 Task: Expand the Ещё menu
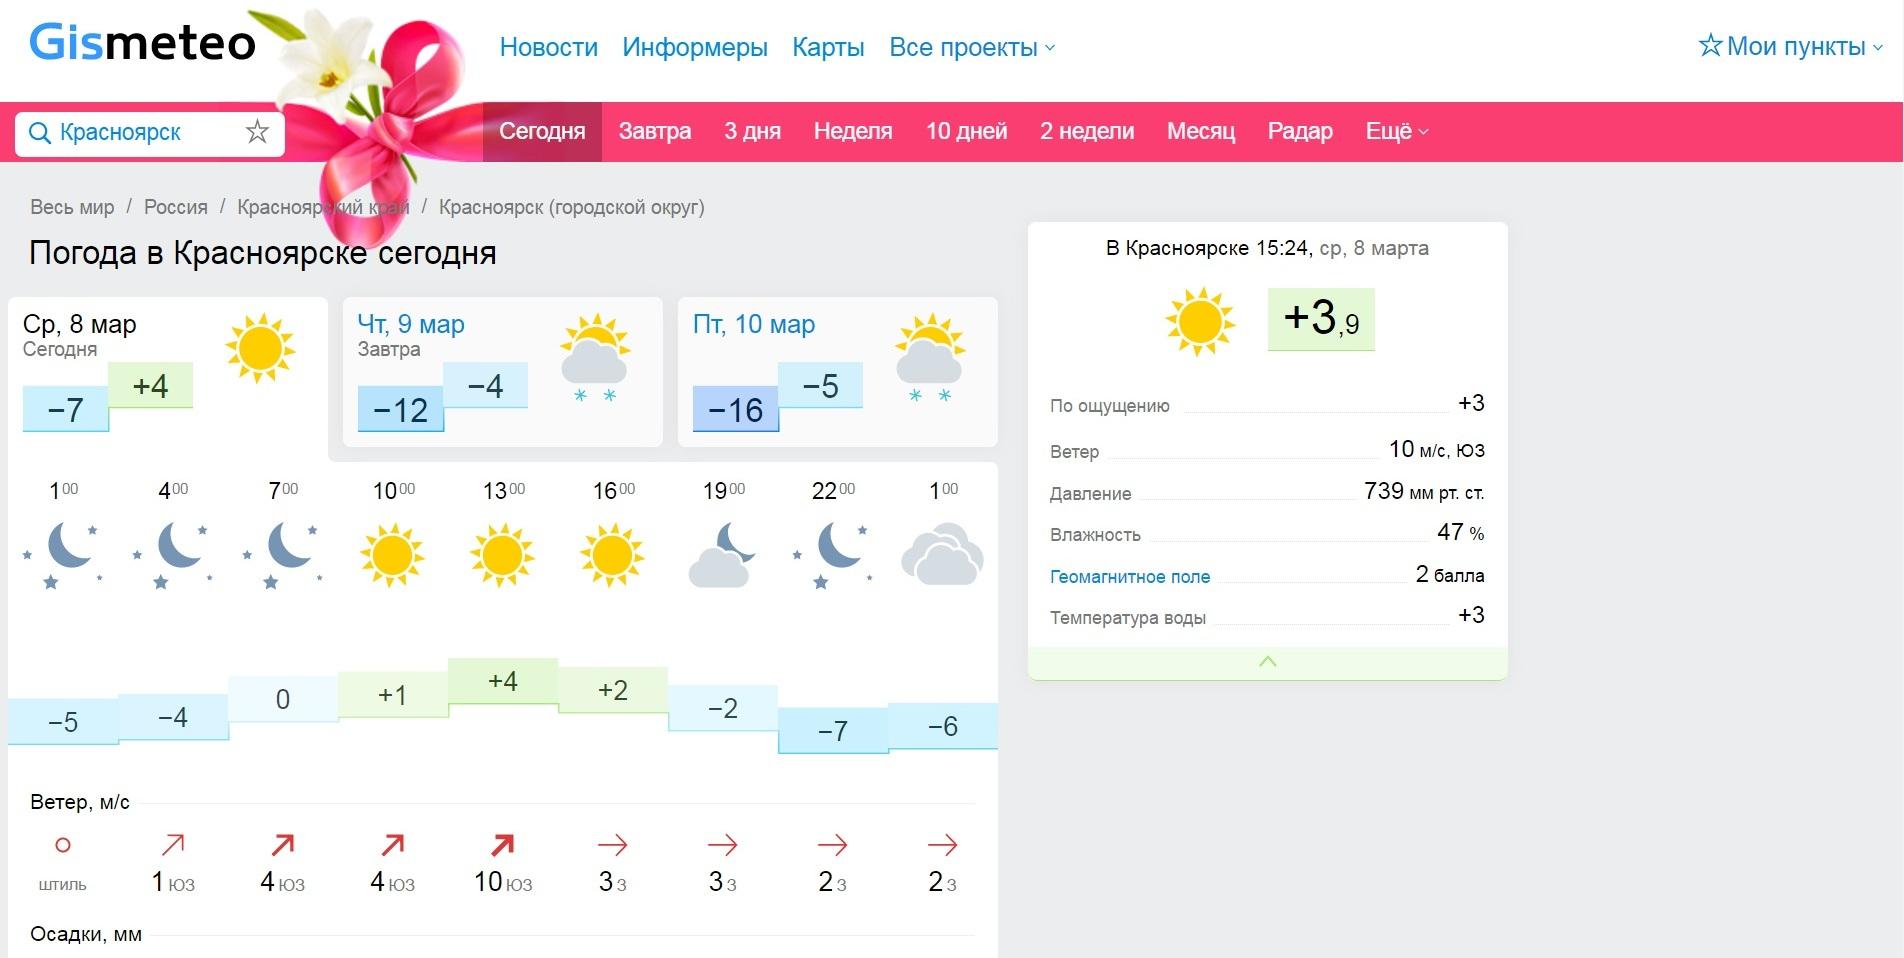tap(1396, 131)
